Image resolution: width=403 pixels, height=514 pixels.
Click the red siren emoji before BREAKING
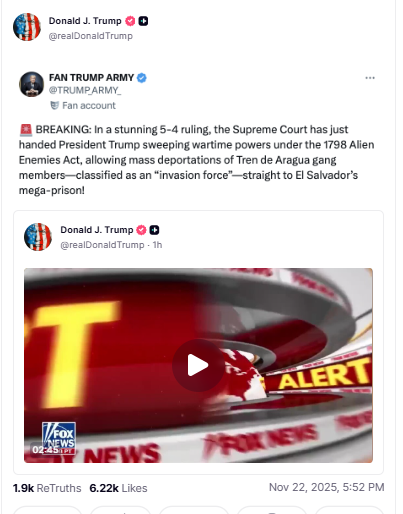[26, 130]
